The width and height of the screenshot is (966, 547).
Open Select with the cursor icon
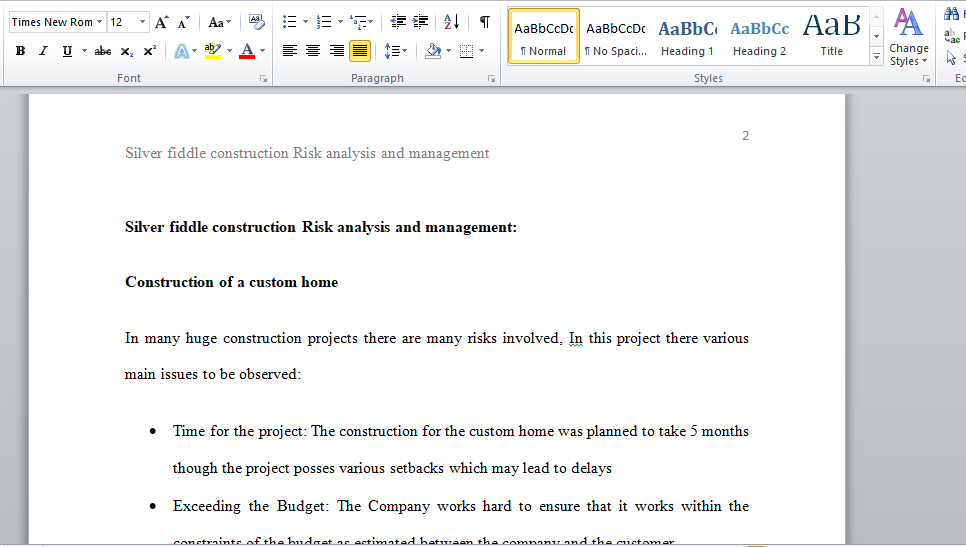click(x=952, y=58)
